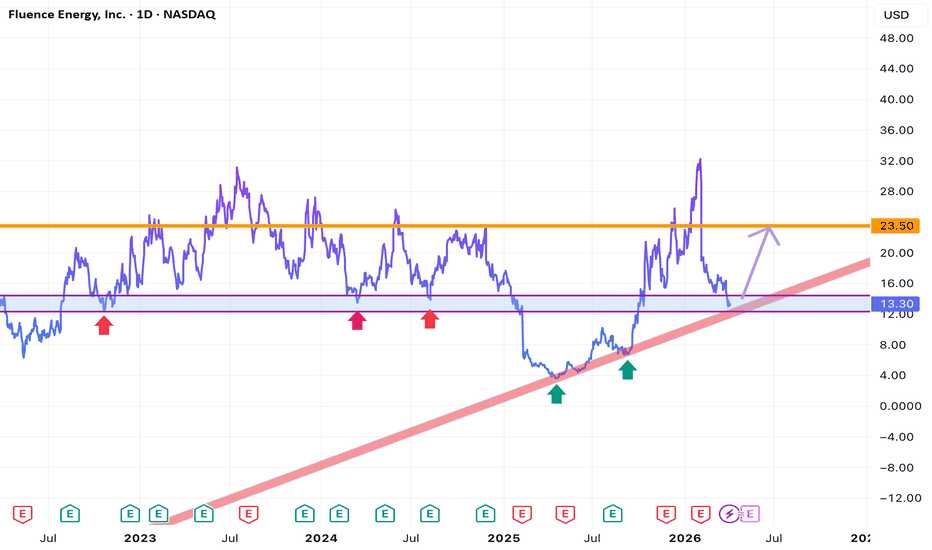Open the green earnings marker before Jul 2023

point(204,514)
